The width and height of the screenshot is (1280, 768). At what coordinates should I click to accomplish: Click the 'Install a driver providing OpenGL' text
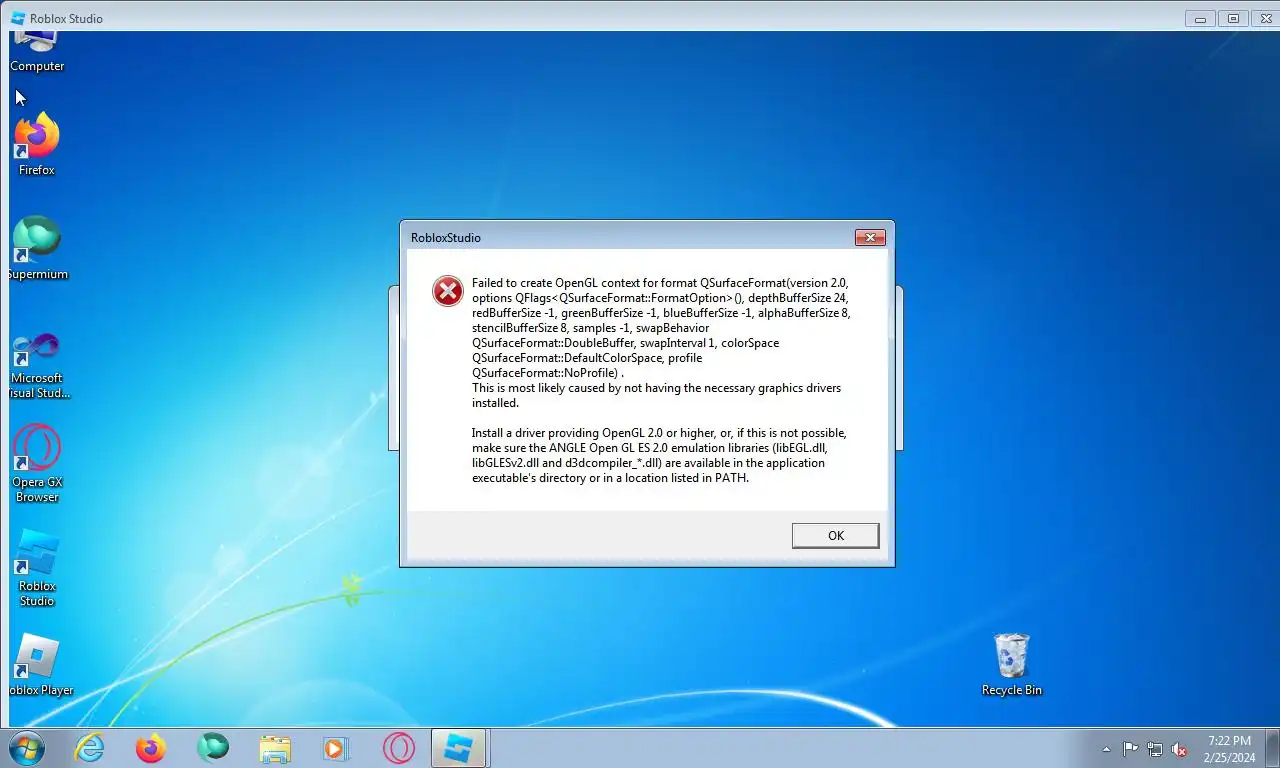click(659, 455)
